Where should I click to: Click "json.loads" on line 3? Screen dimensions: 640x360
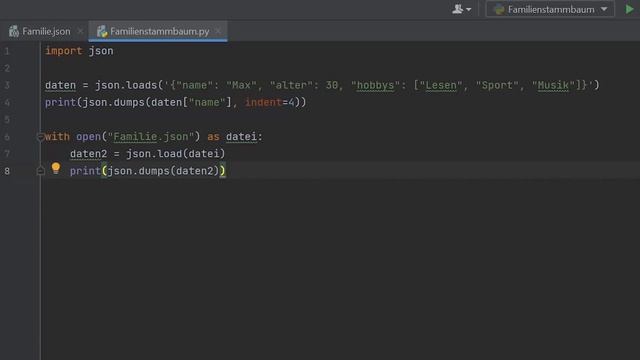pyautogui.click(x=126, y=85)
